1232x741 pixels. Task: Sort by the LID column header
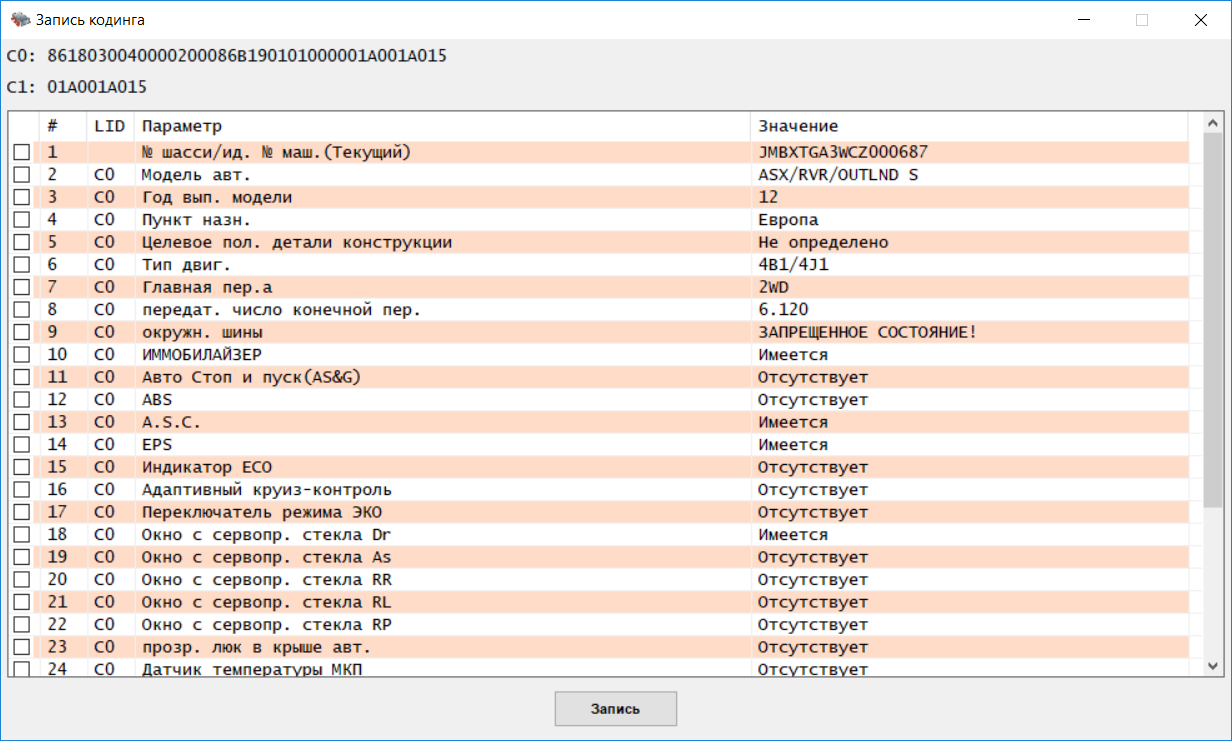[109, 126]
